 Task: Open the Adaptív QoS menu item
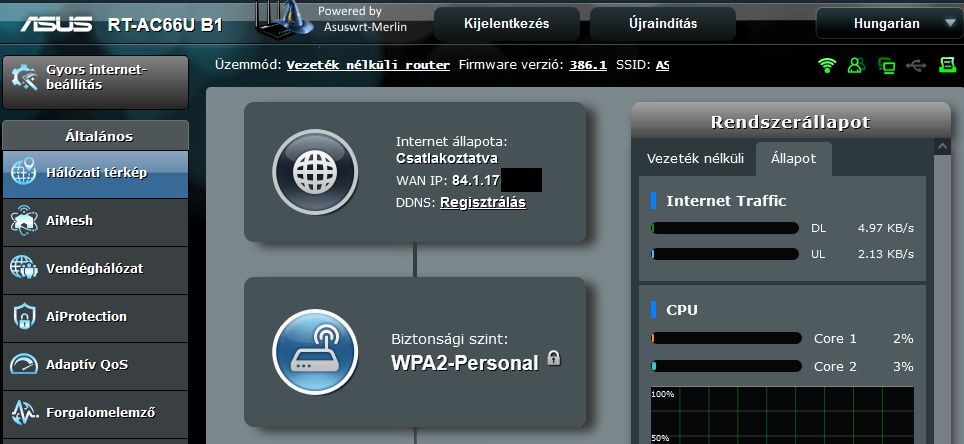pos(95,366)
